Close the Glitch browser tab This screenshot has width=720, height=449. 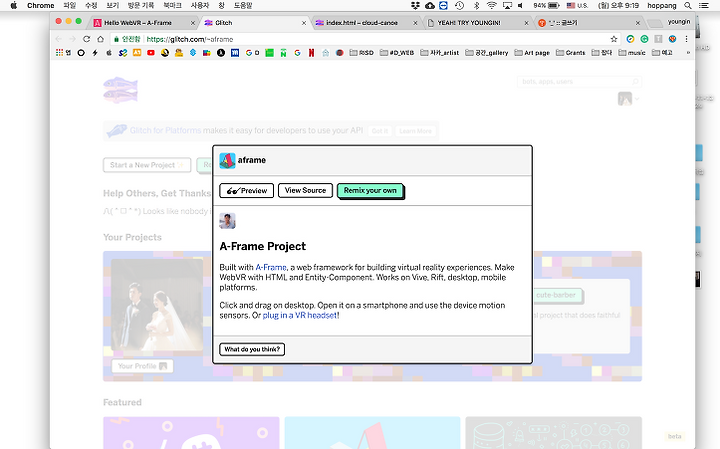(304, 23)
